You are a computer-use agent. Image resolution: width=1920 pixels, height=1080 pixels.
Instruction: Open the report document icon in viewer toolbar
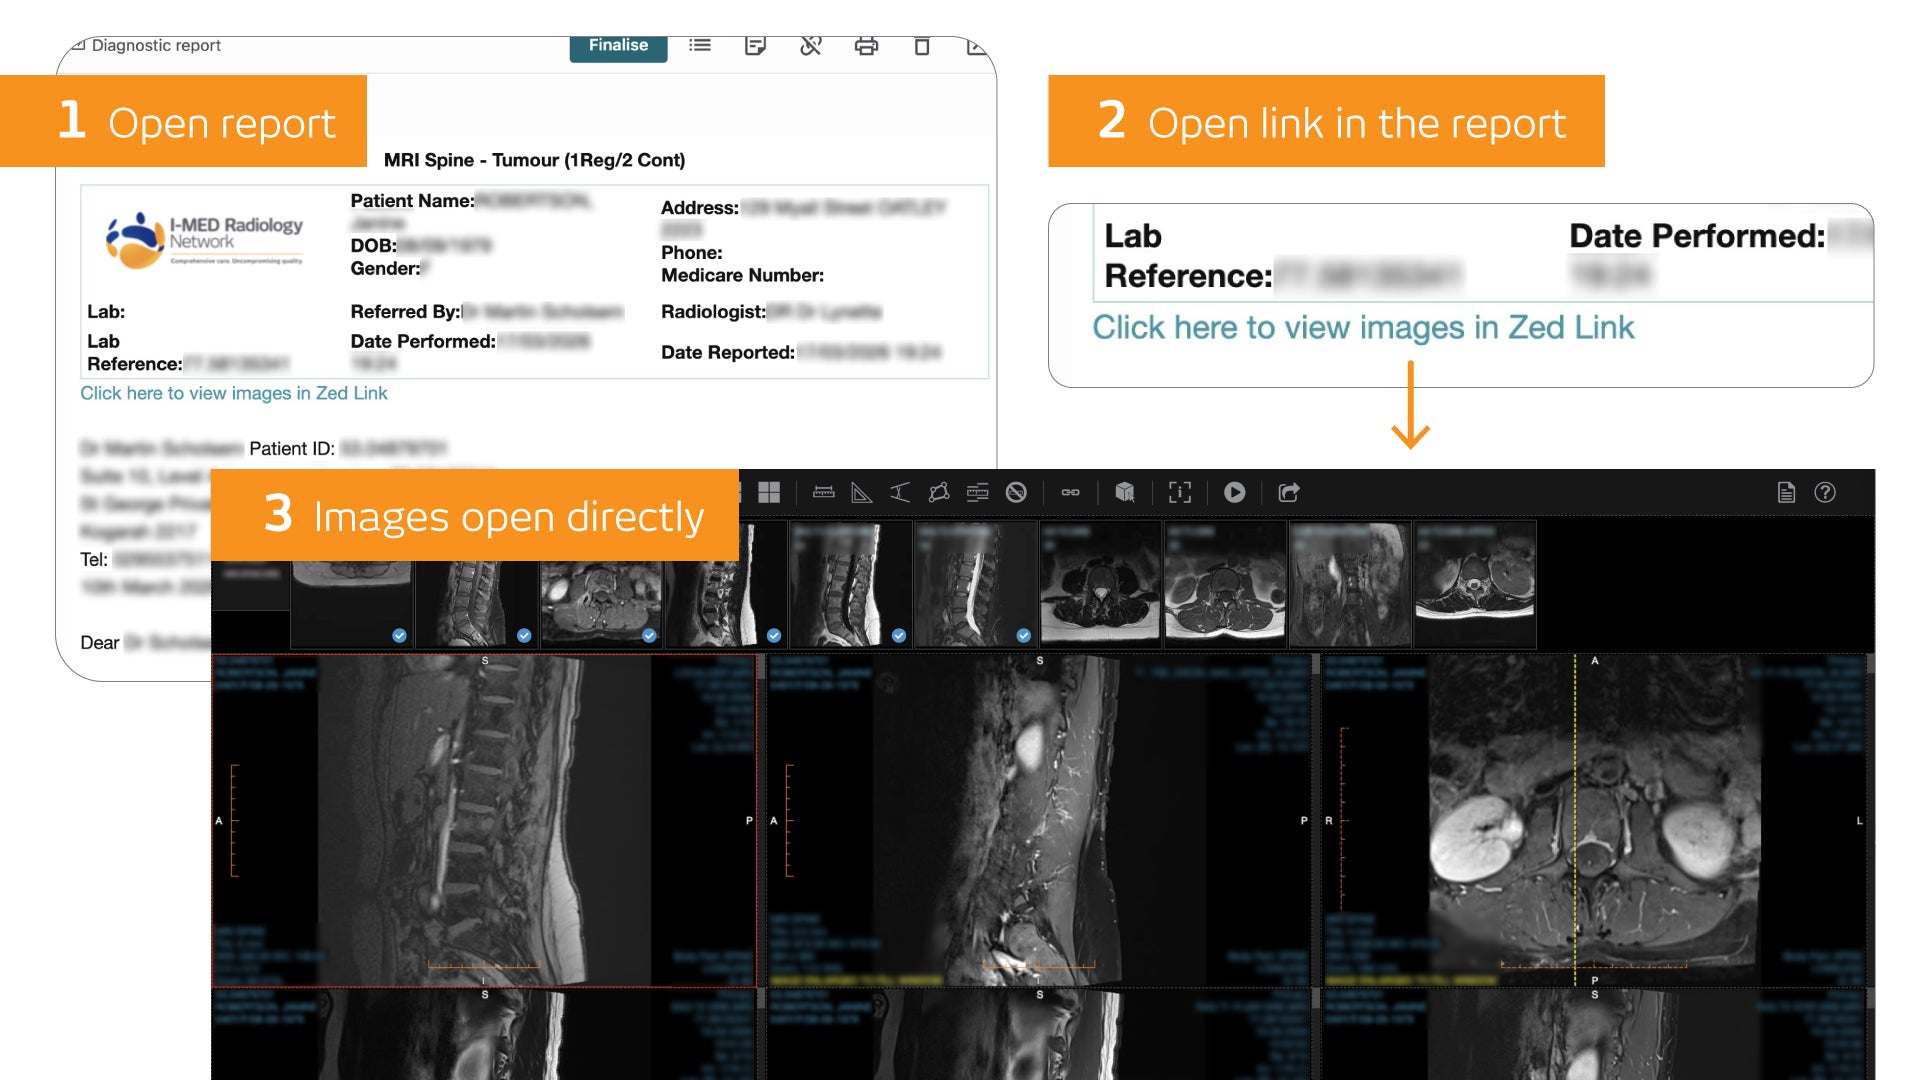[x=1786, y=492]
